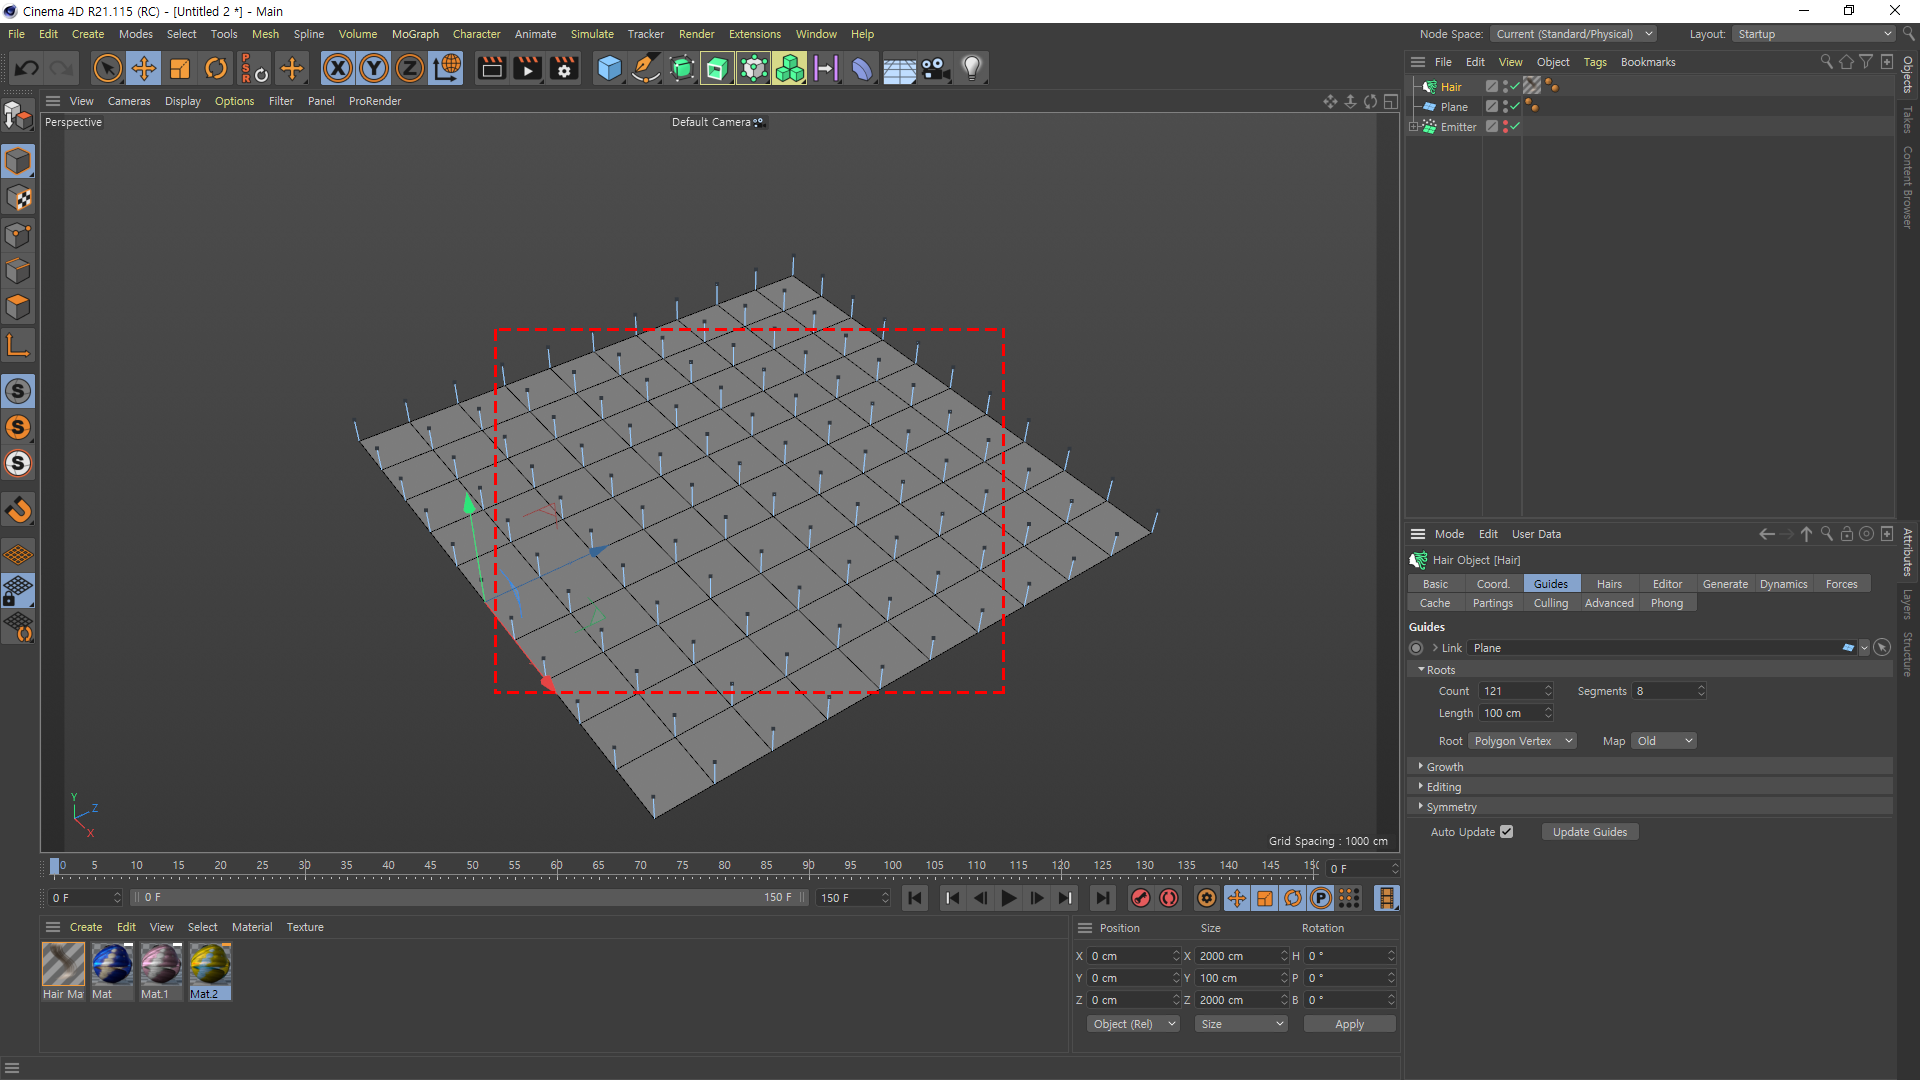Screen dimensions: 1920x1080
Task: Click the Record Active Objects button
Action: (x=1140, y=898)
